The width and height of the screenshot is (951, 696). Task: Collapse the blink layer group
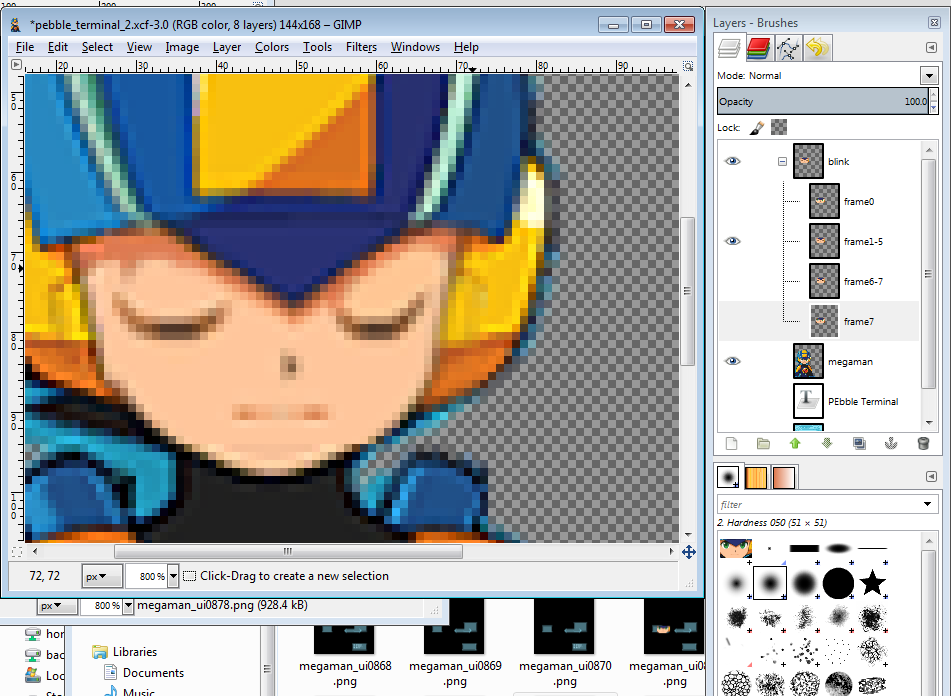click(782, 161)
